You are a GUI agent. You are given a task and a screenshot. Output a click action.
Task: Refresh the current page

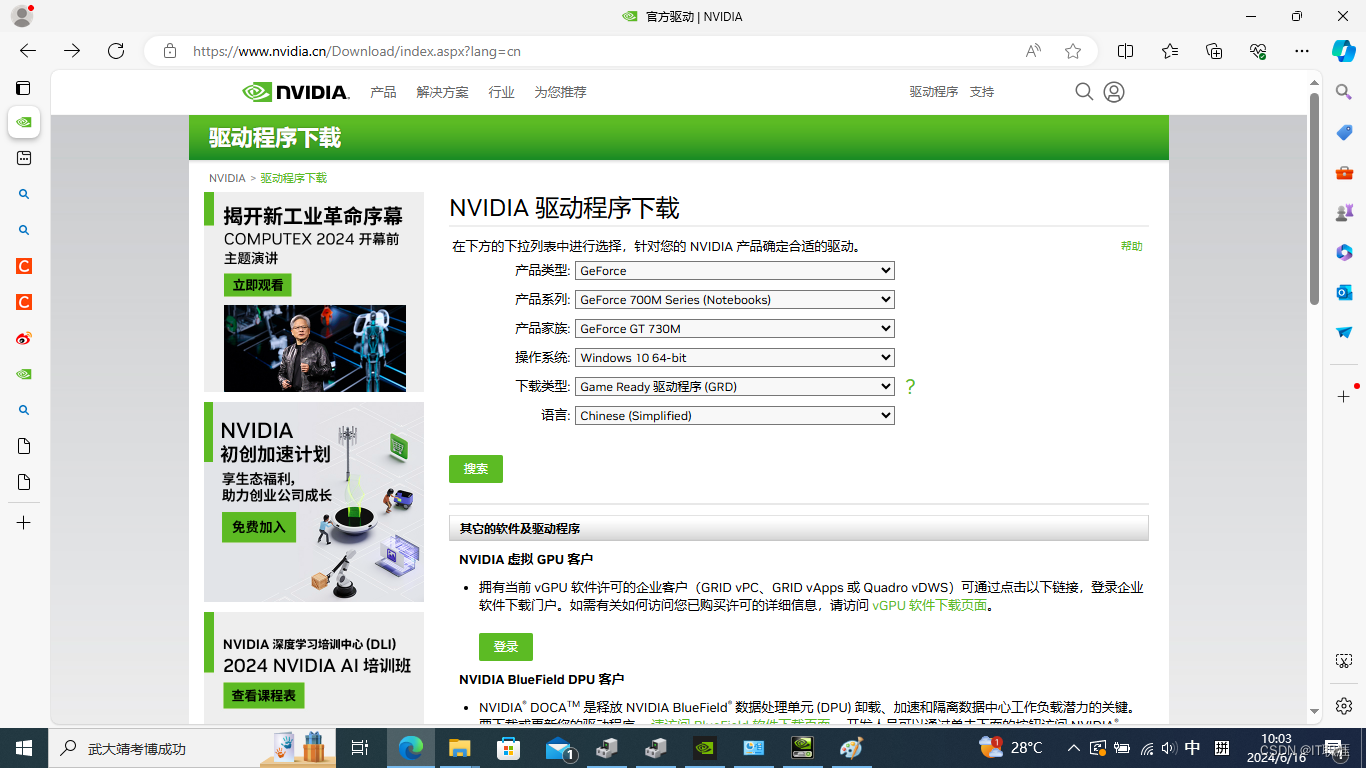pos(116,51)
